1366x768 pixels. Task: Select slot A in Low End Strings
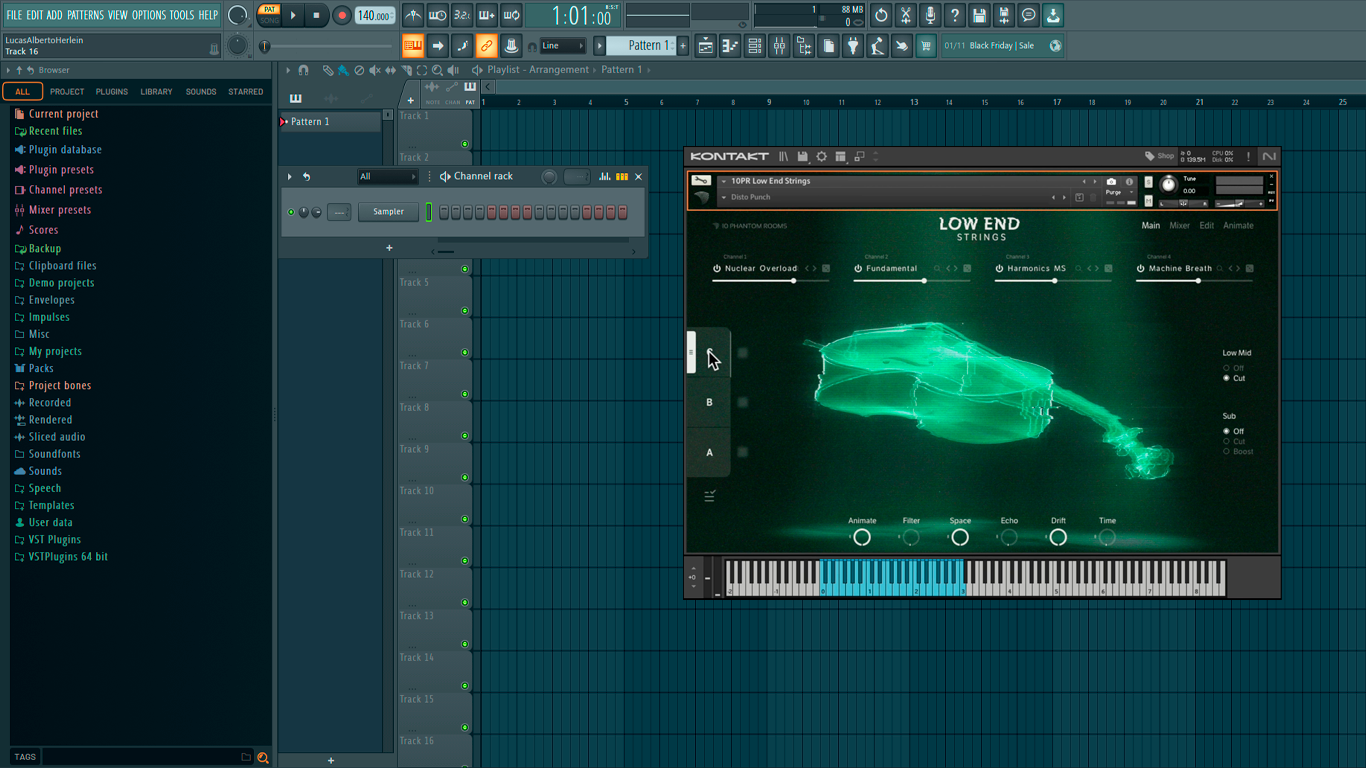(x=709, y=452)
